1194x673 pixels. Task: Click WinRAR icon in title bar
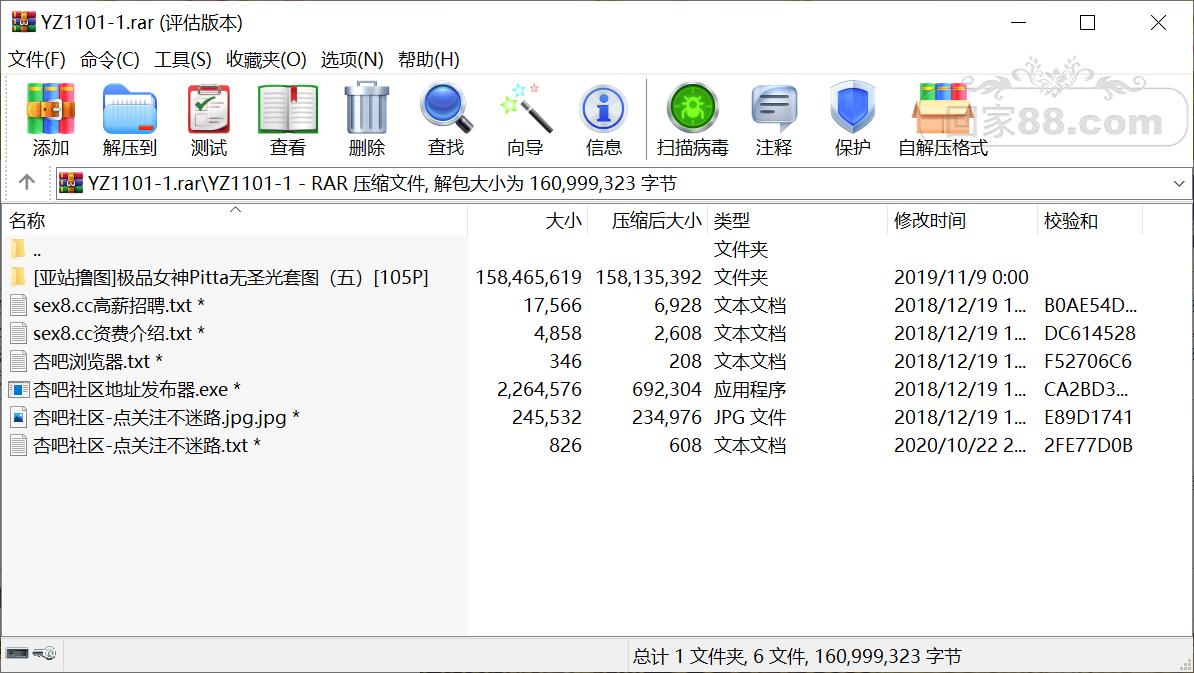point(23,22)
